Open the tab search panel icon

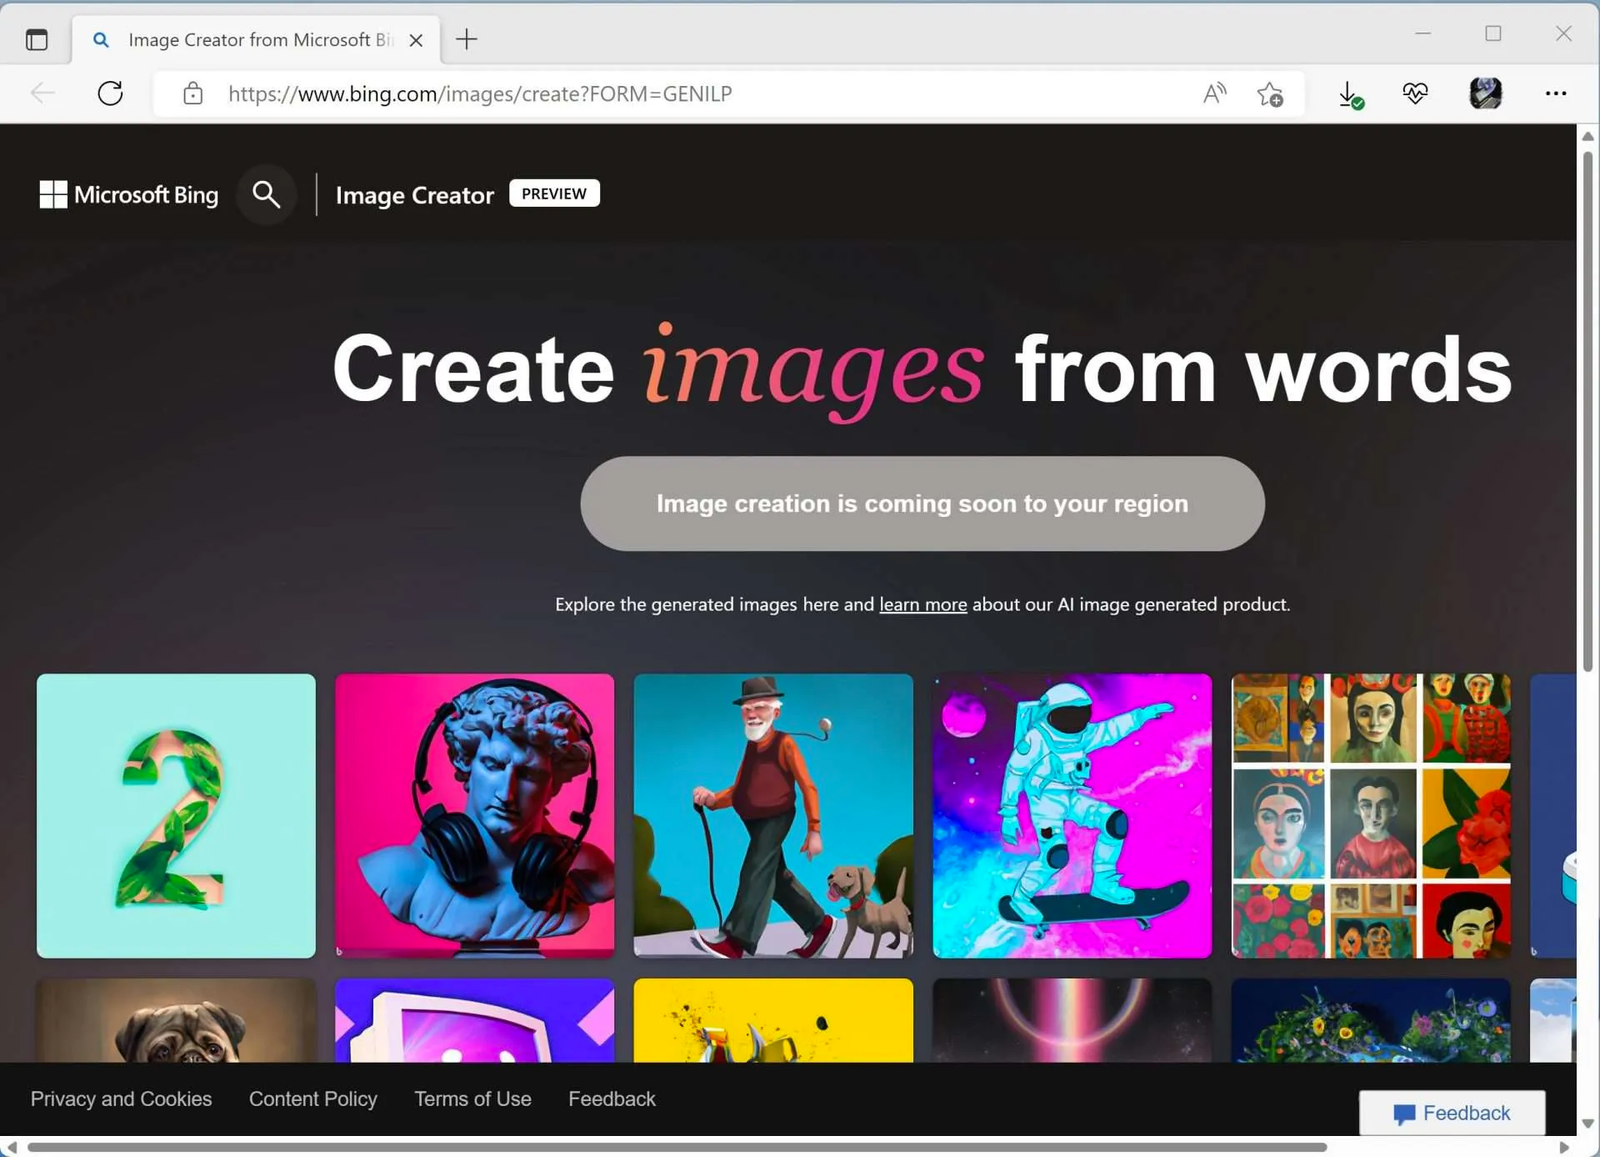37,40
